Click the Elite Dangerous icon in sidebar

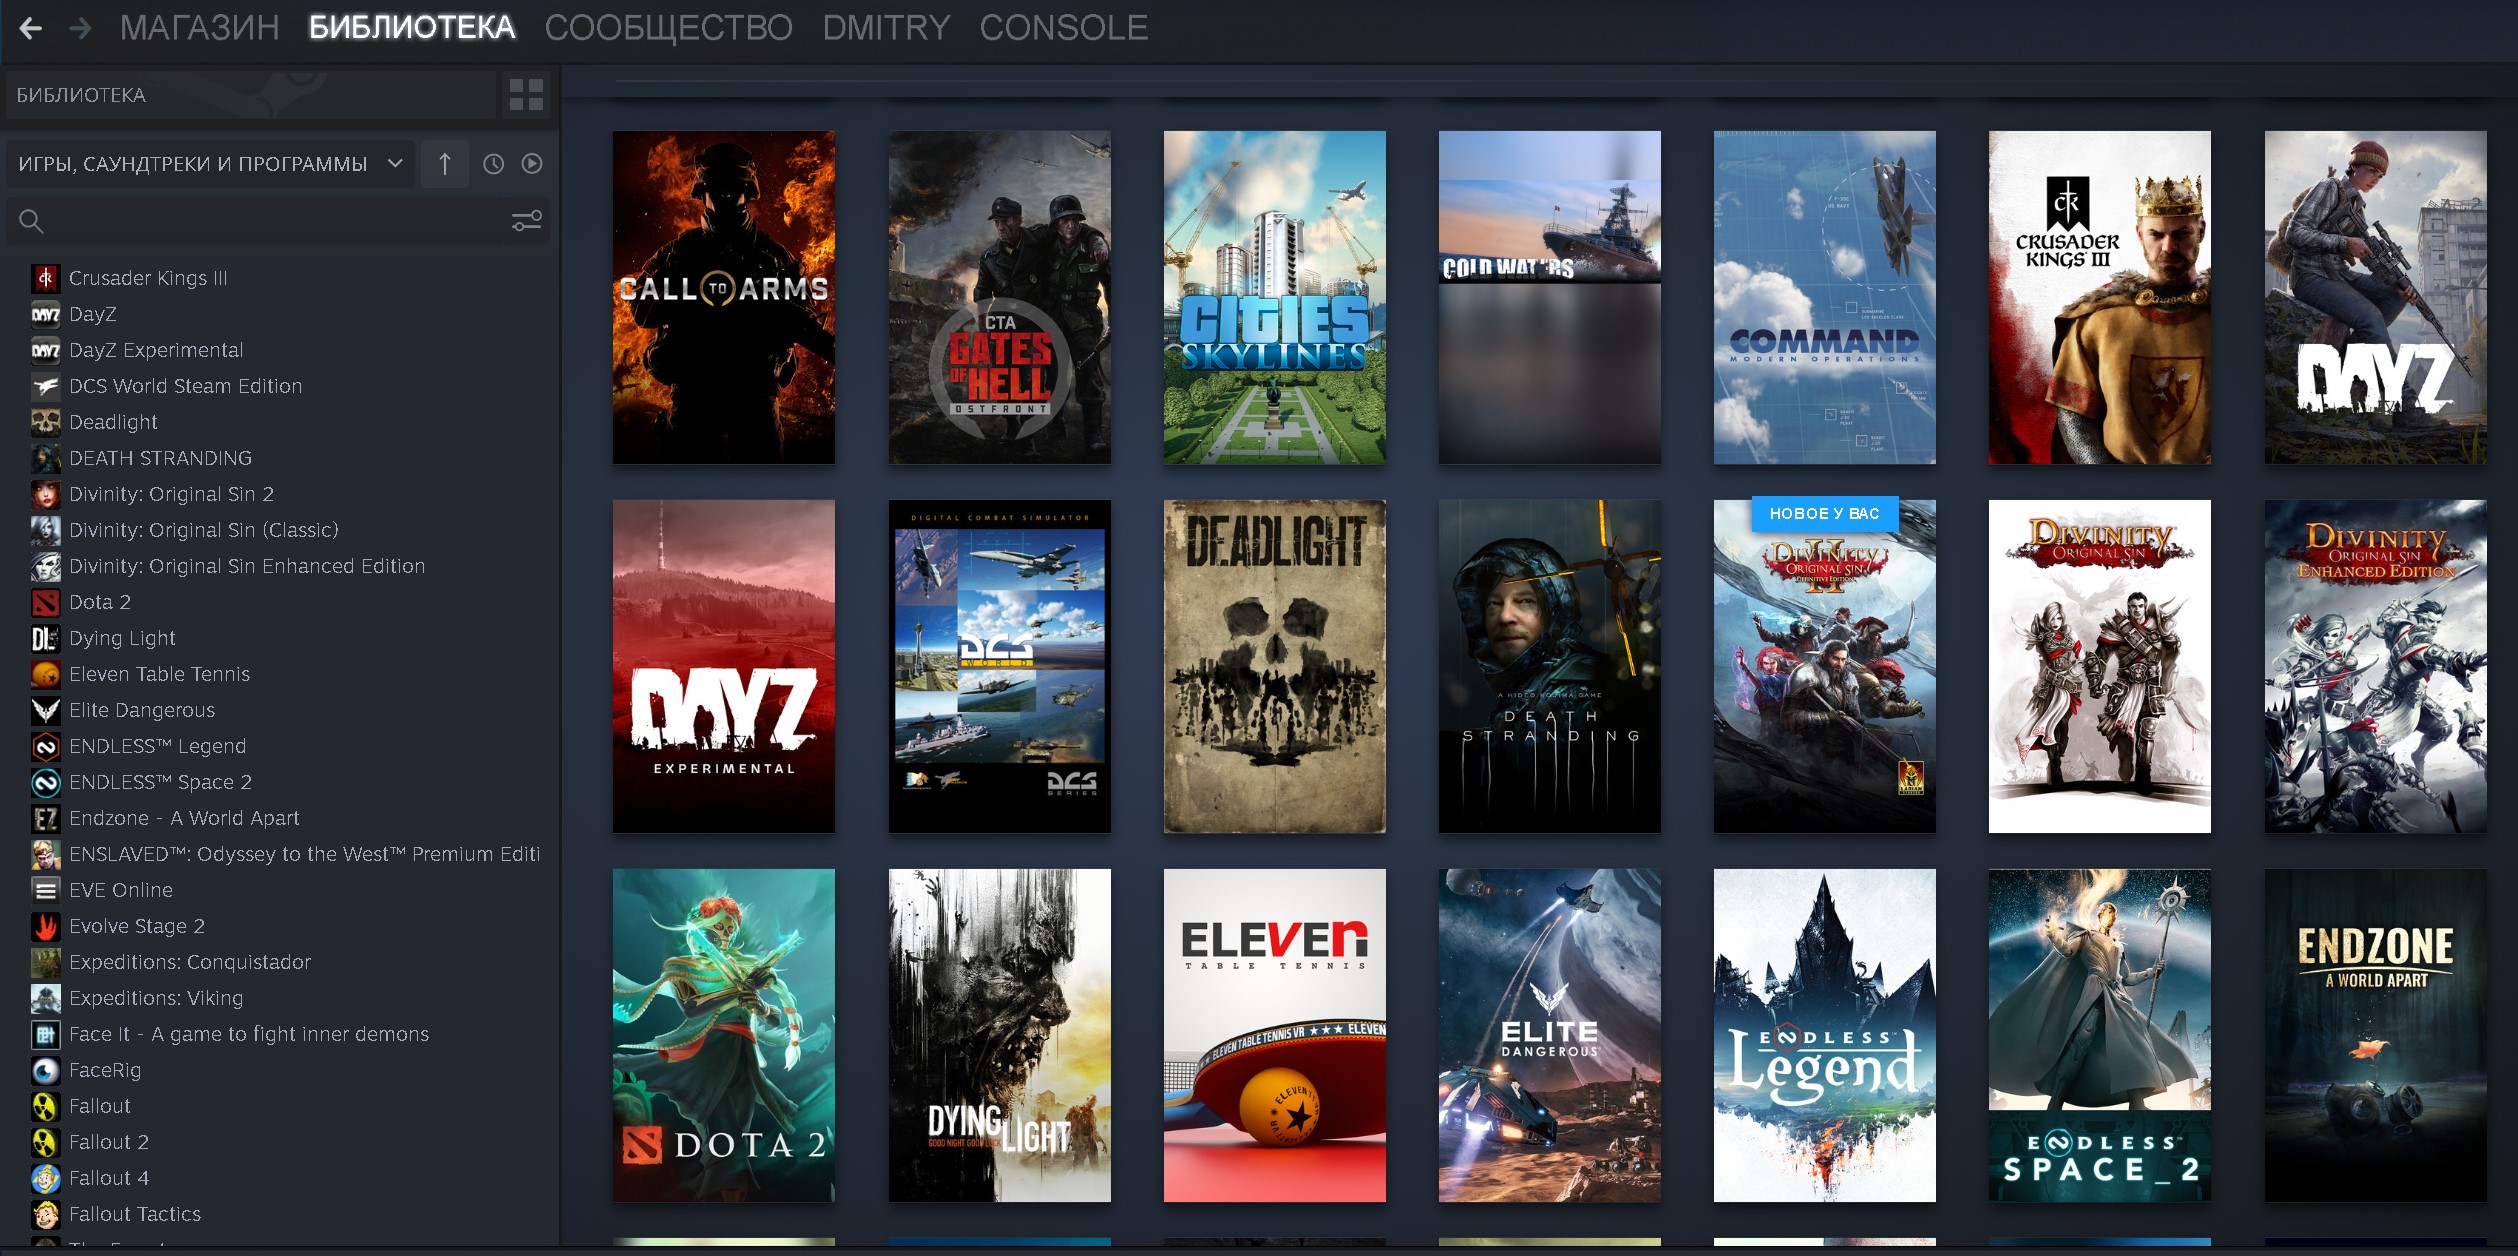tap(43, 710)
